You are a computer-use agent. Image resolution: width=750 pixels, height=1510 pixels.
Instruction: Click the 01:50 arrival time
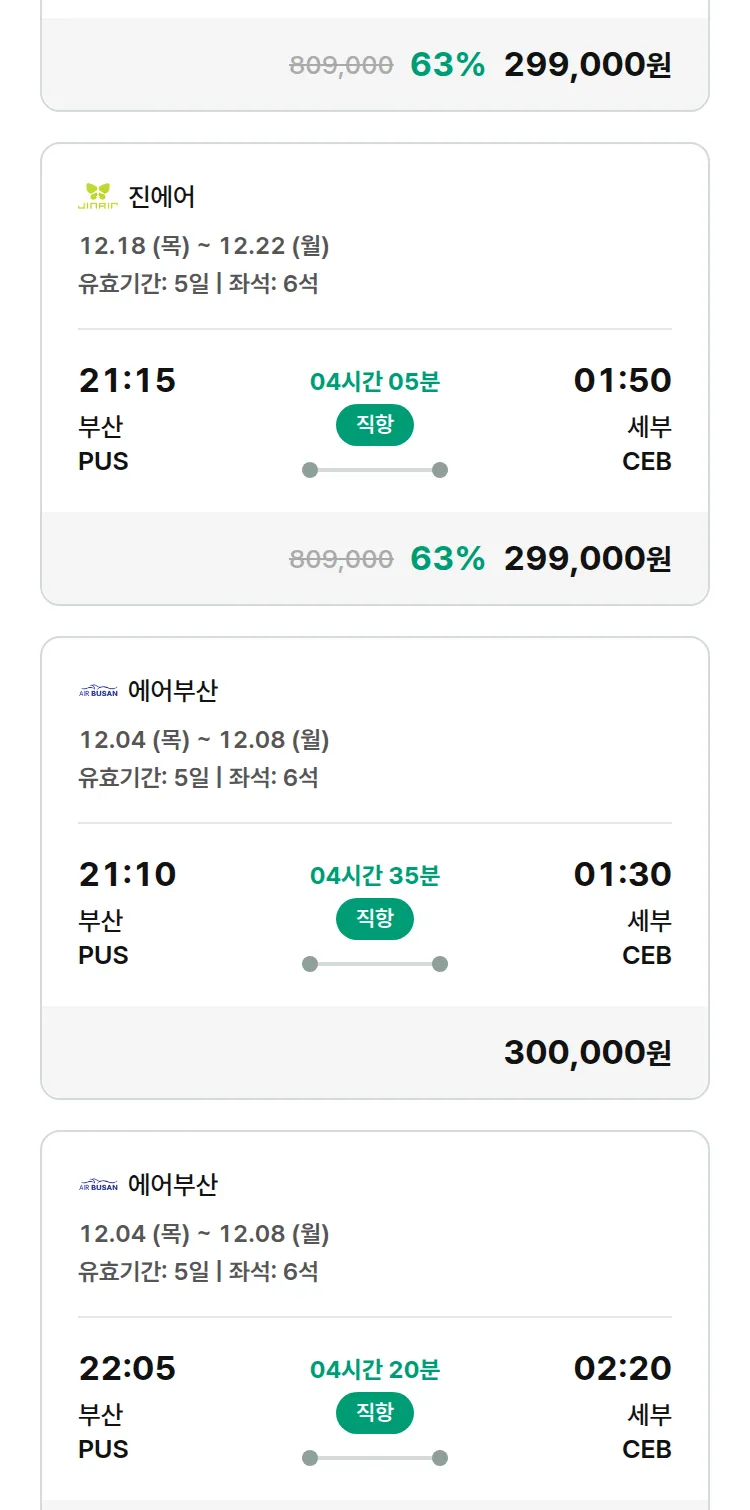point(622,381)
